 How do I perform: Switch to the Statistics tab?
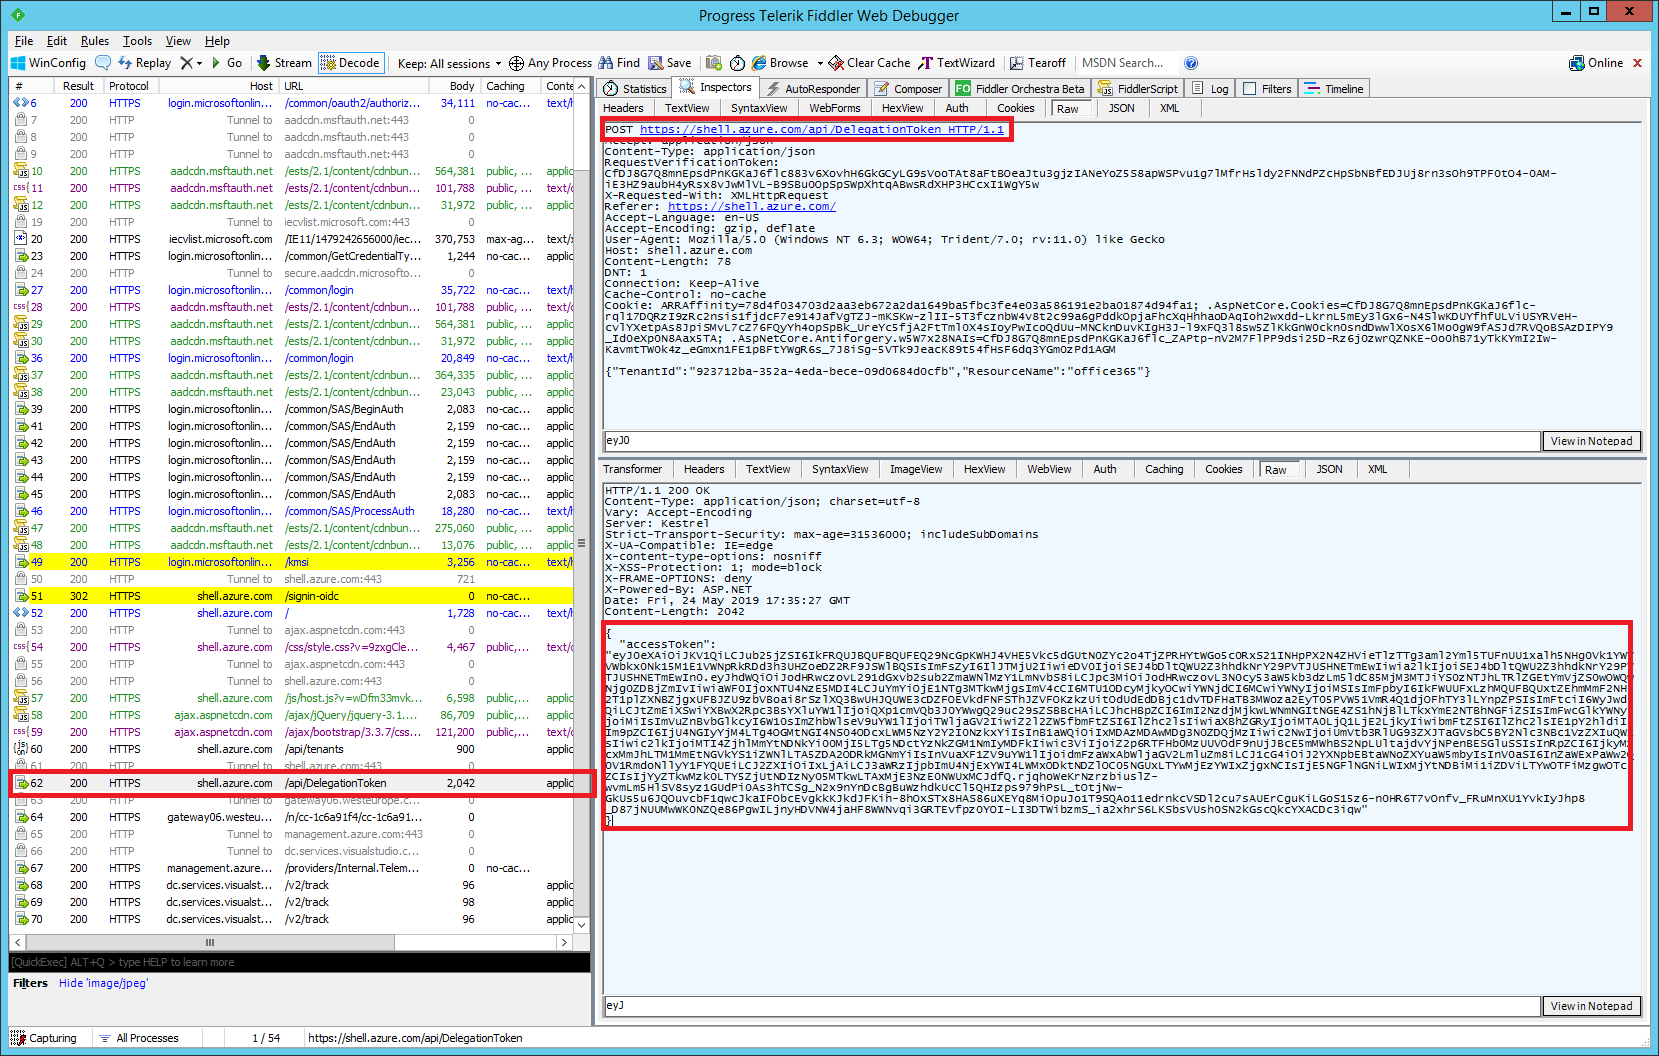tap(635, 89)
